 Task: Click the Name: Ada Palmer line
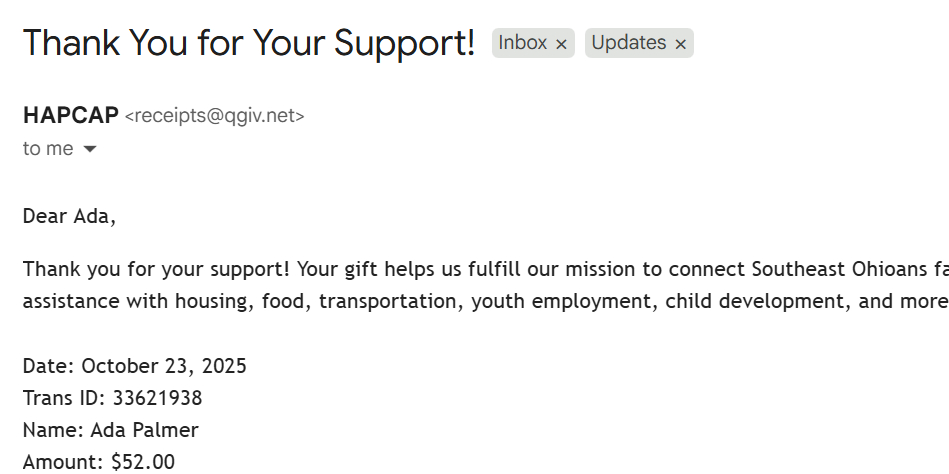[110, 430]
